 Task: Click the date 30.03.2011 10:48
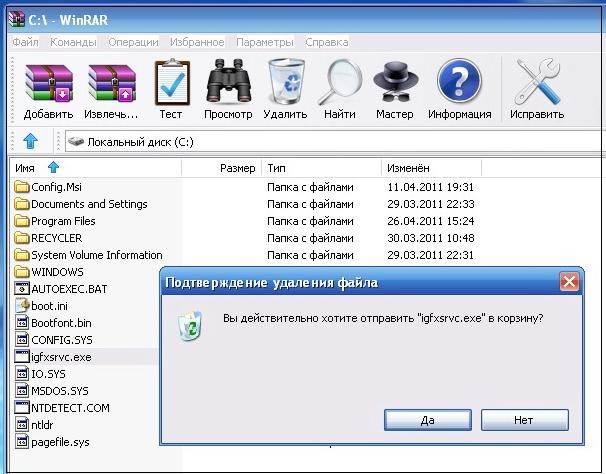(x=431, y=238)
